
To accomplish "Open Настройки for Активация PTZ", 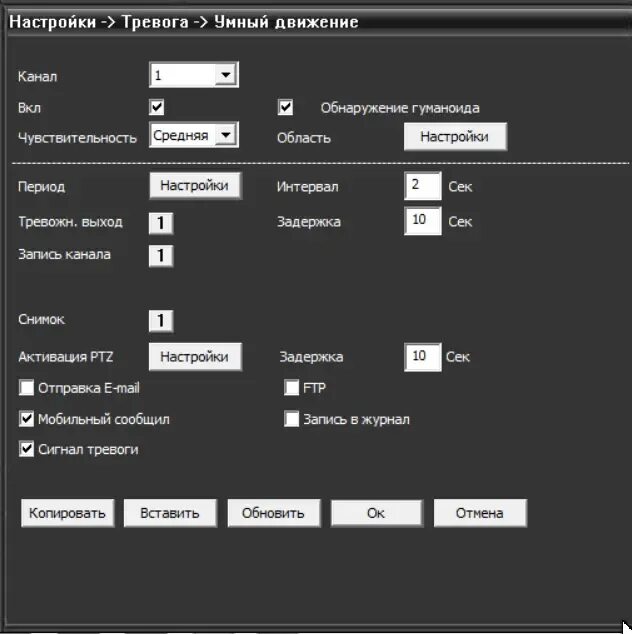I will coord(195,357).
